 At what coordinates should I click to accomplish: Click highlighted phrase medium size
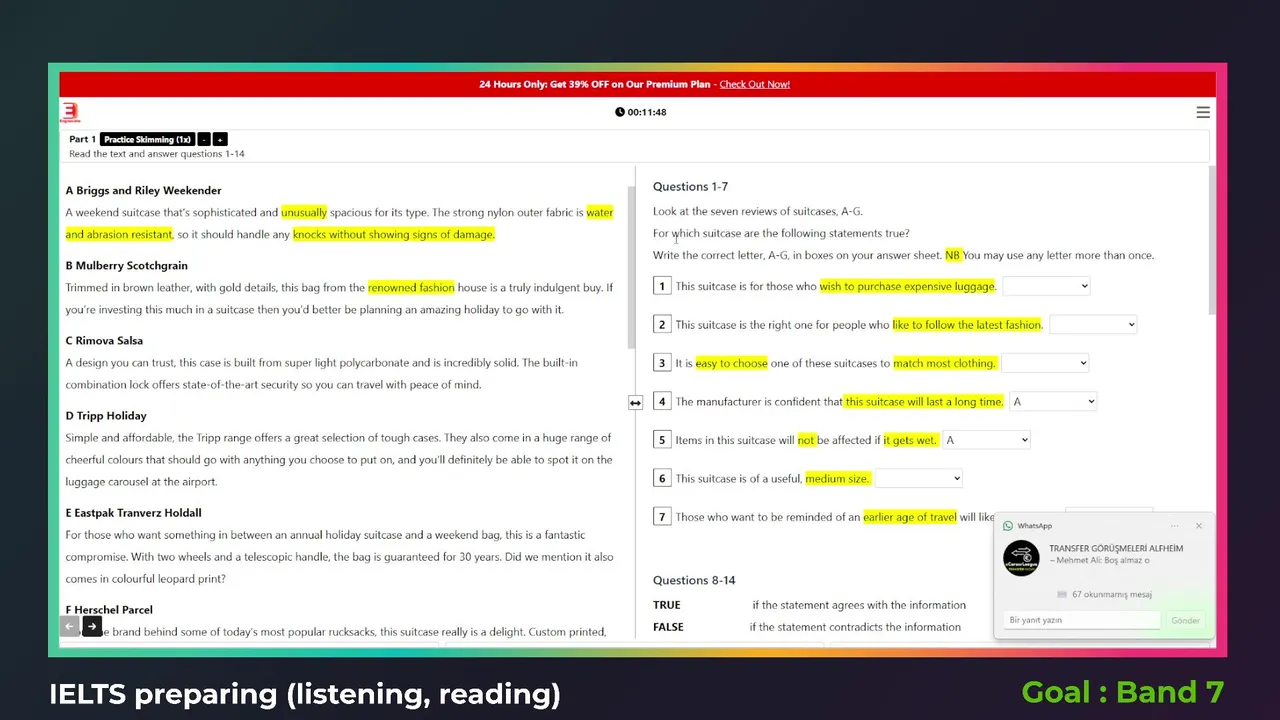coord(838,478)
